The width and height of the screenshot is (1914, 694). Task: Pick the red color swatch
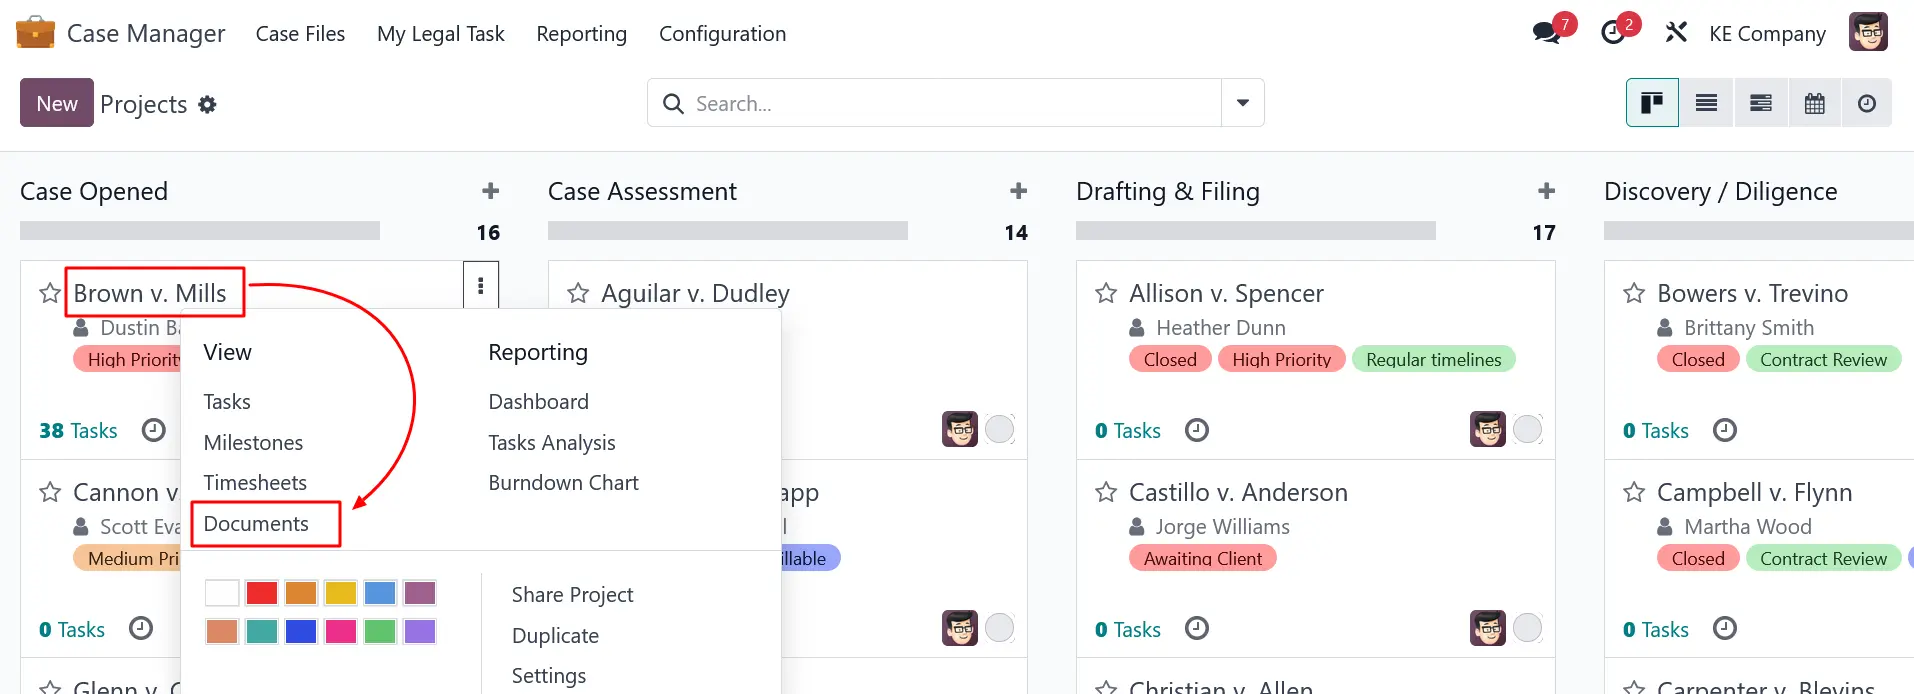[262, 593]
